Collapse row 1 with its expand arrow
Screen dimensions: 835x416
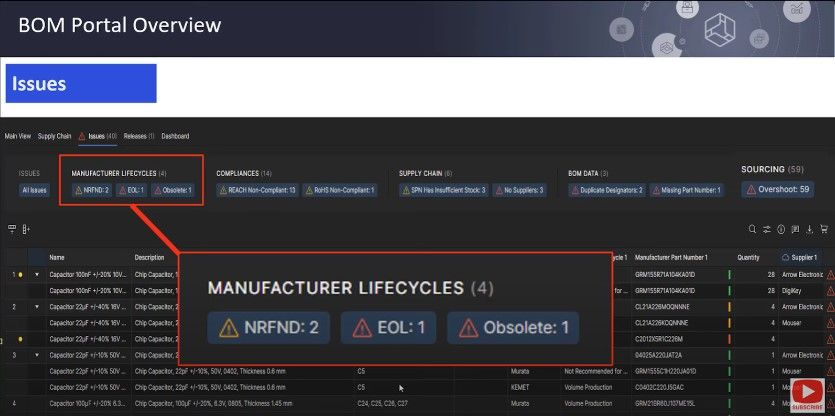[37, 273]
